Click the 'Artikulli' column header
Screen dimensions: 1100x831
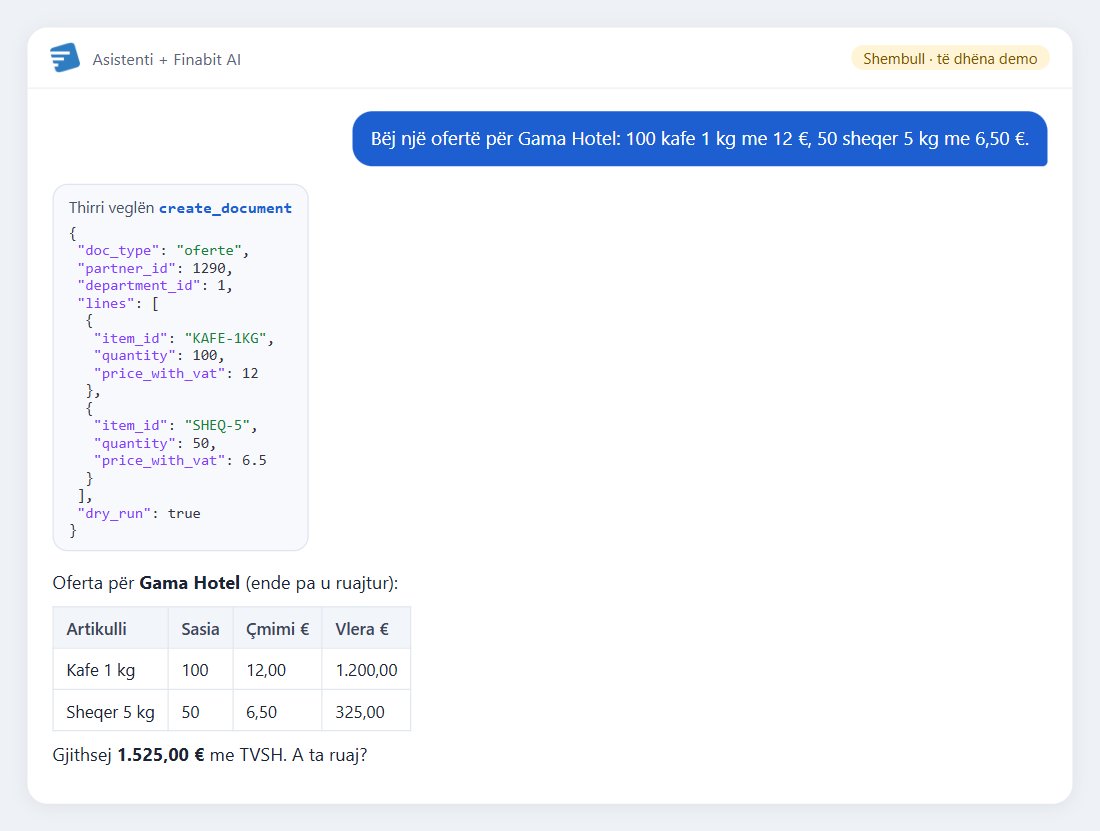(x=111, y=628)
